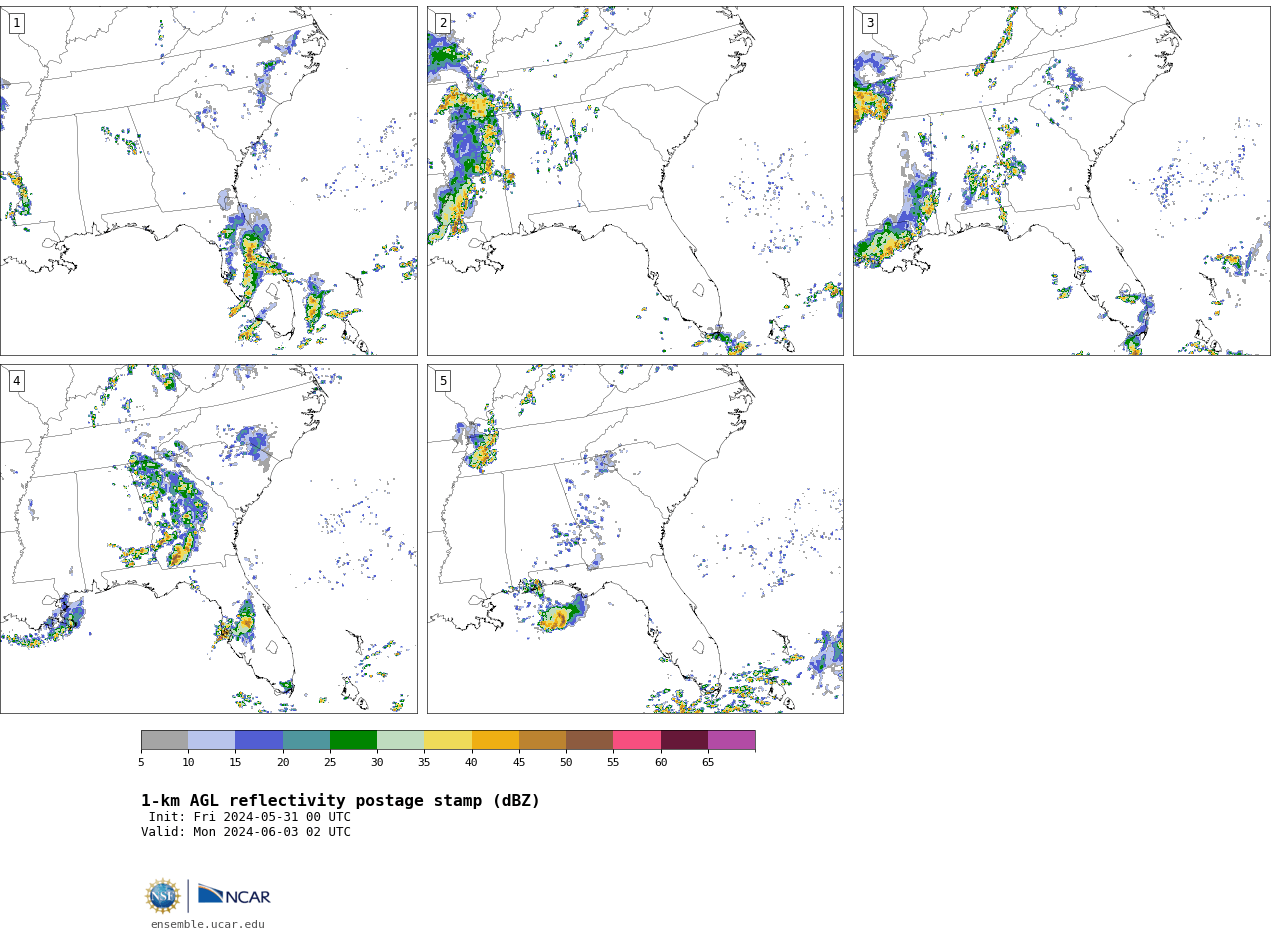This screenshot has width=1280, height=936.
Task: Click the colorbar tick label 65
Action: [708, 762]
